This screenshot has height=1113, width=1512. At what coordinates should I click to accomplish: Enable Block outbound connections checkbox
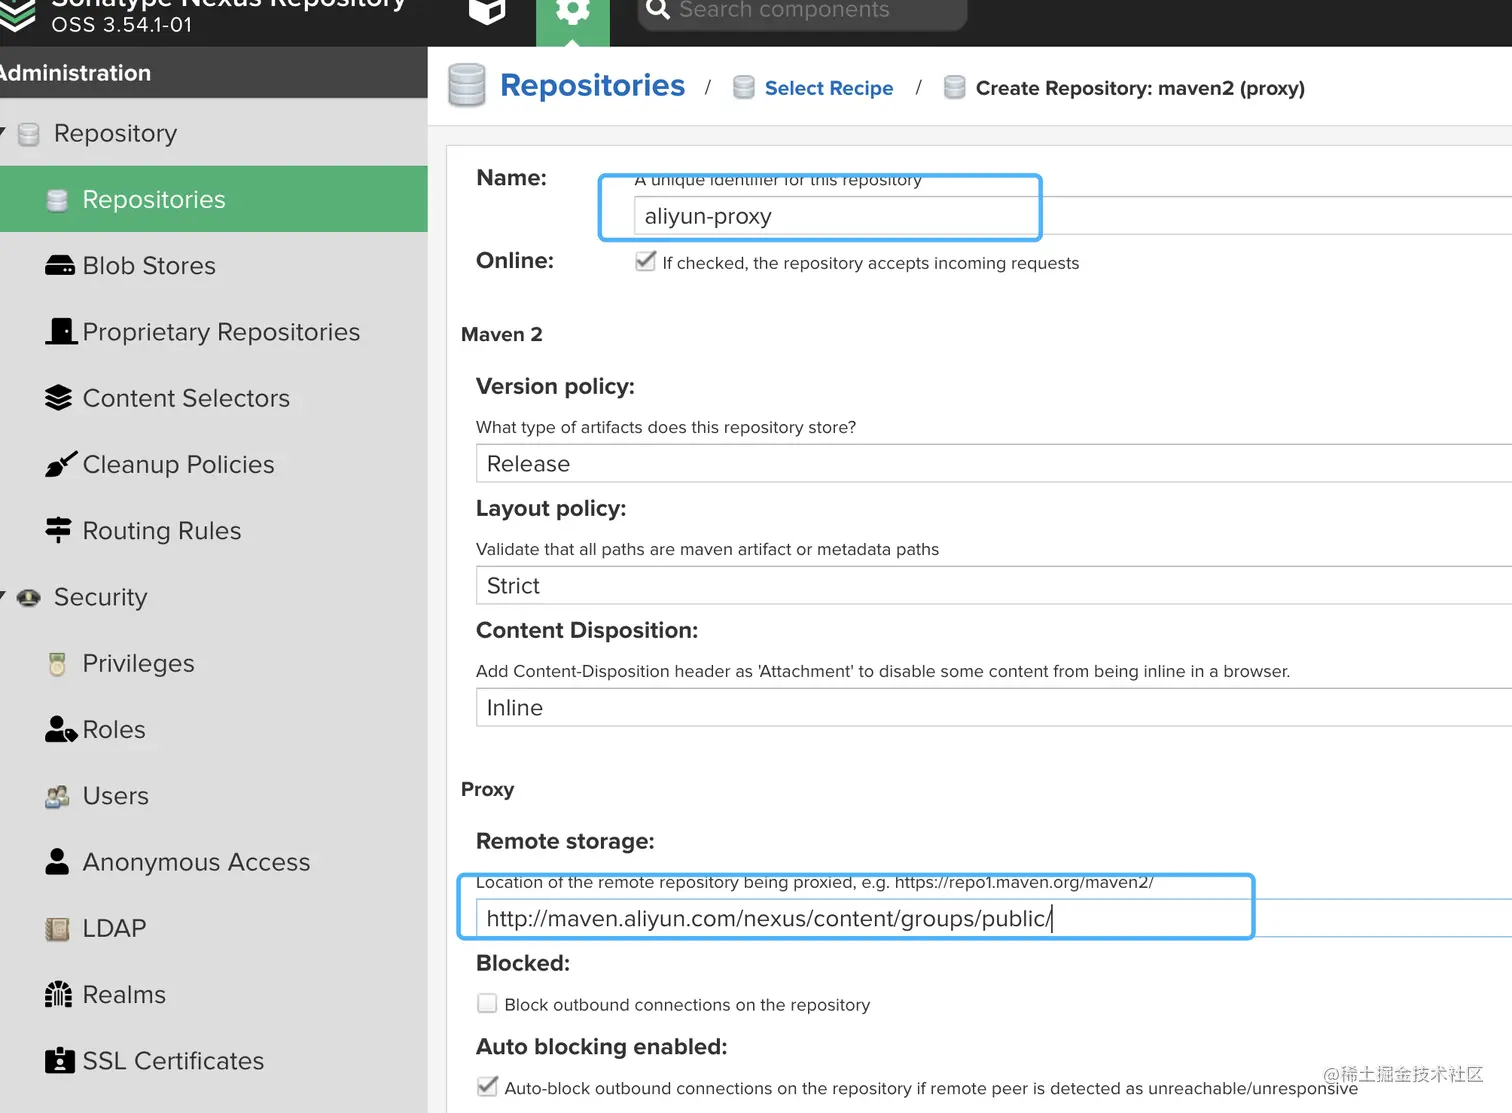(487, 1003)
